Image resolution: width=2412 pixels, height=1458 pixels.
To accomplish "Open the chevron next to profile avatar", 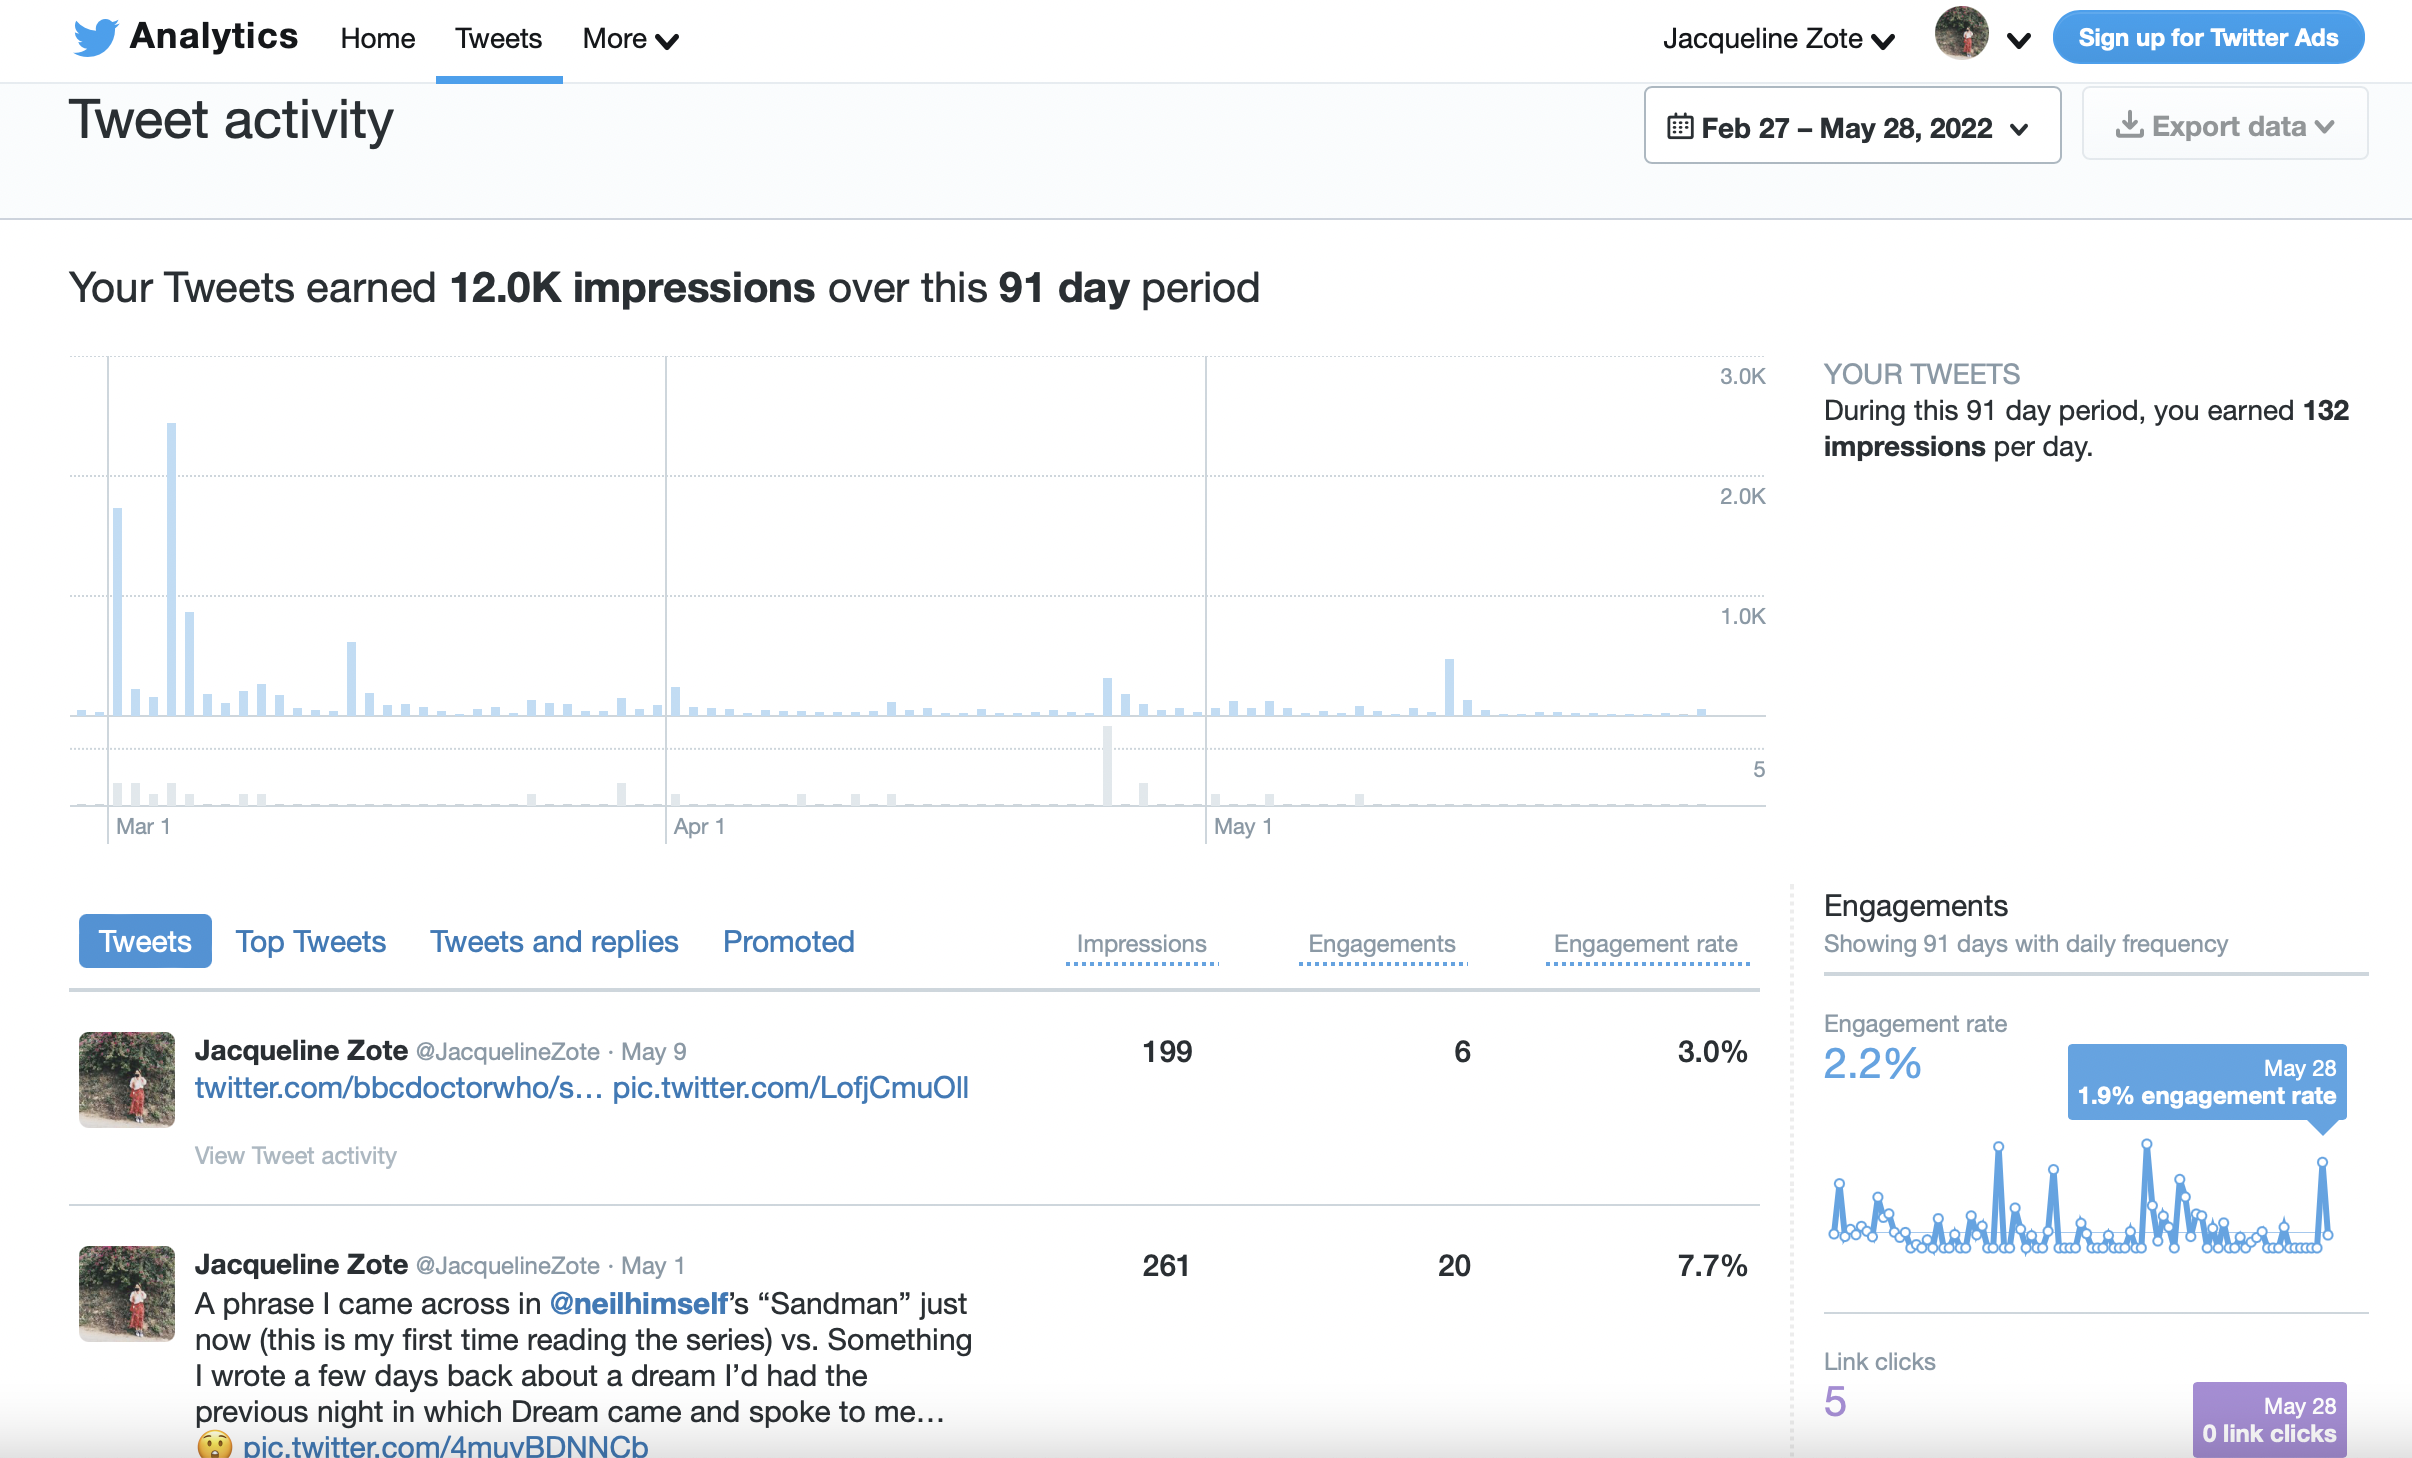I will [2019, 40].
